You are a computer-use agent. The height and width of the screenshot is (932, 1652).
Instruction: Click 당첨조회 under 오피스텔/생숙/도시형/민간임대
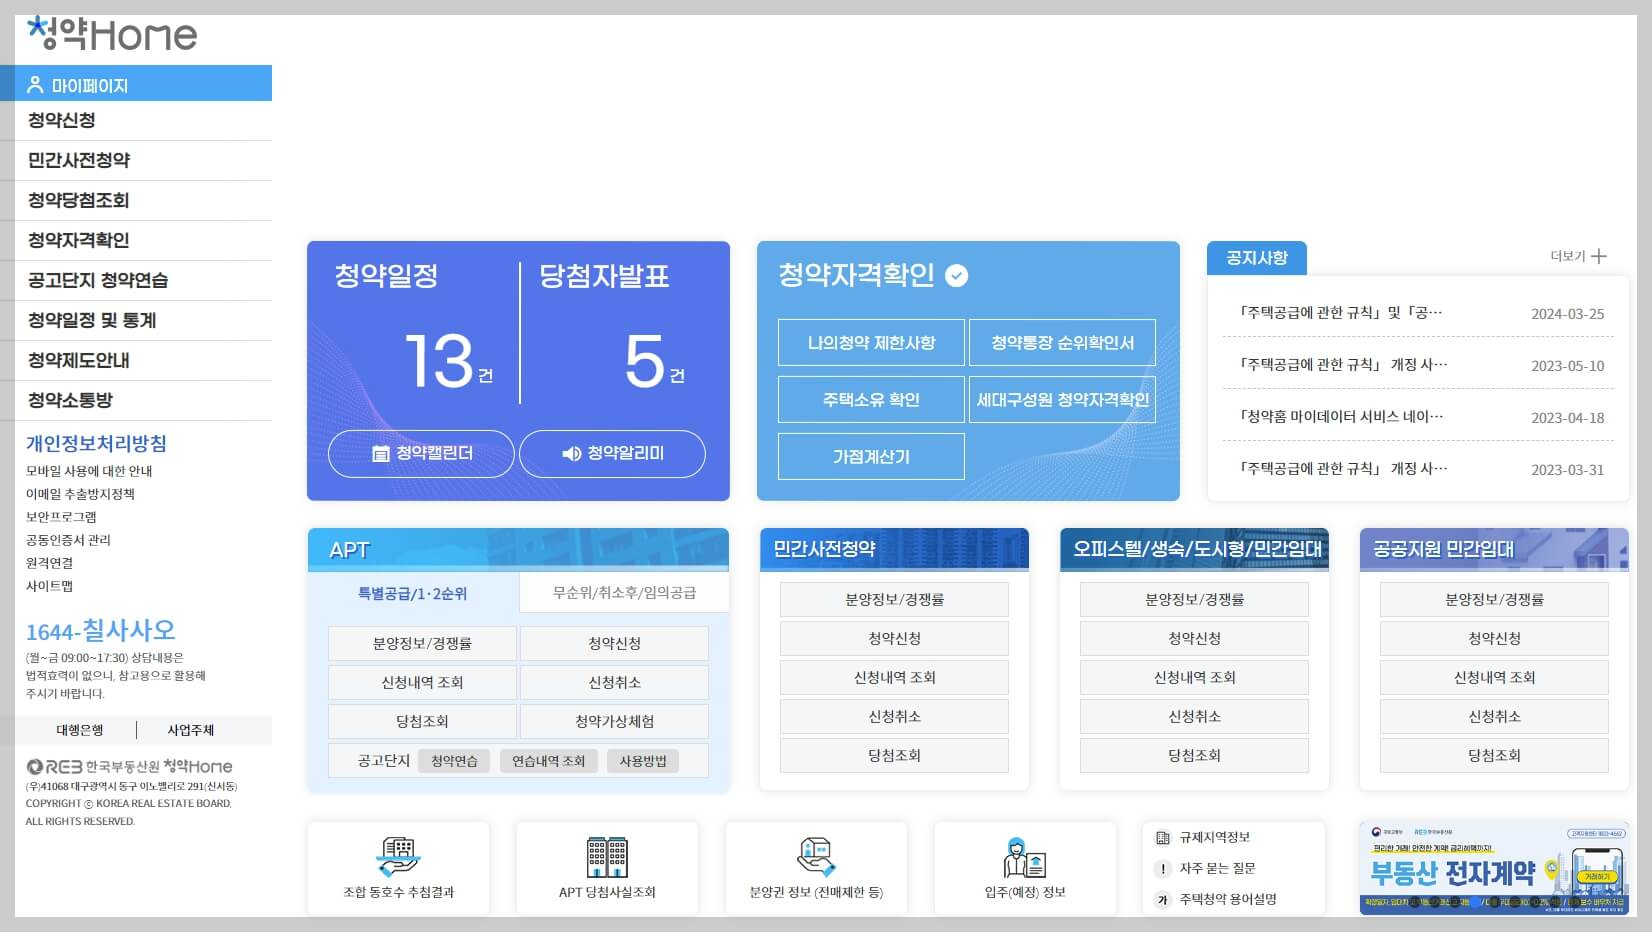pyautogui.click(x=1194, y=756)
